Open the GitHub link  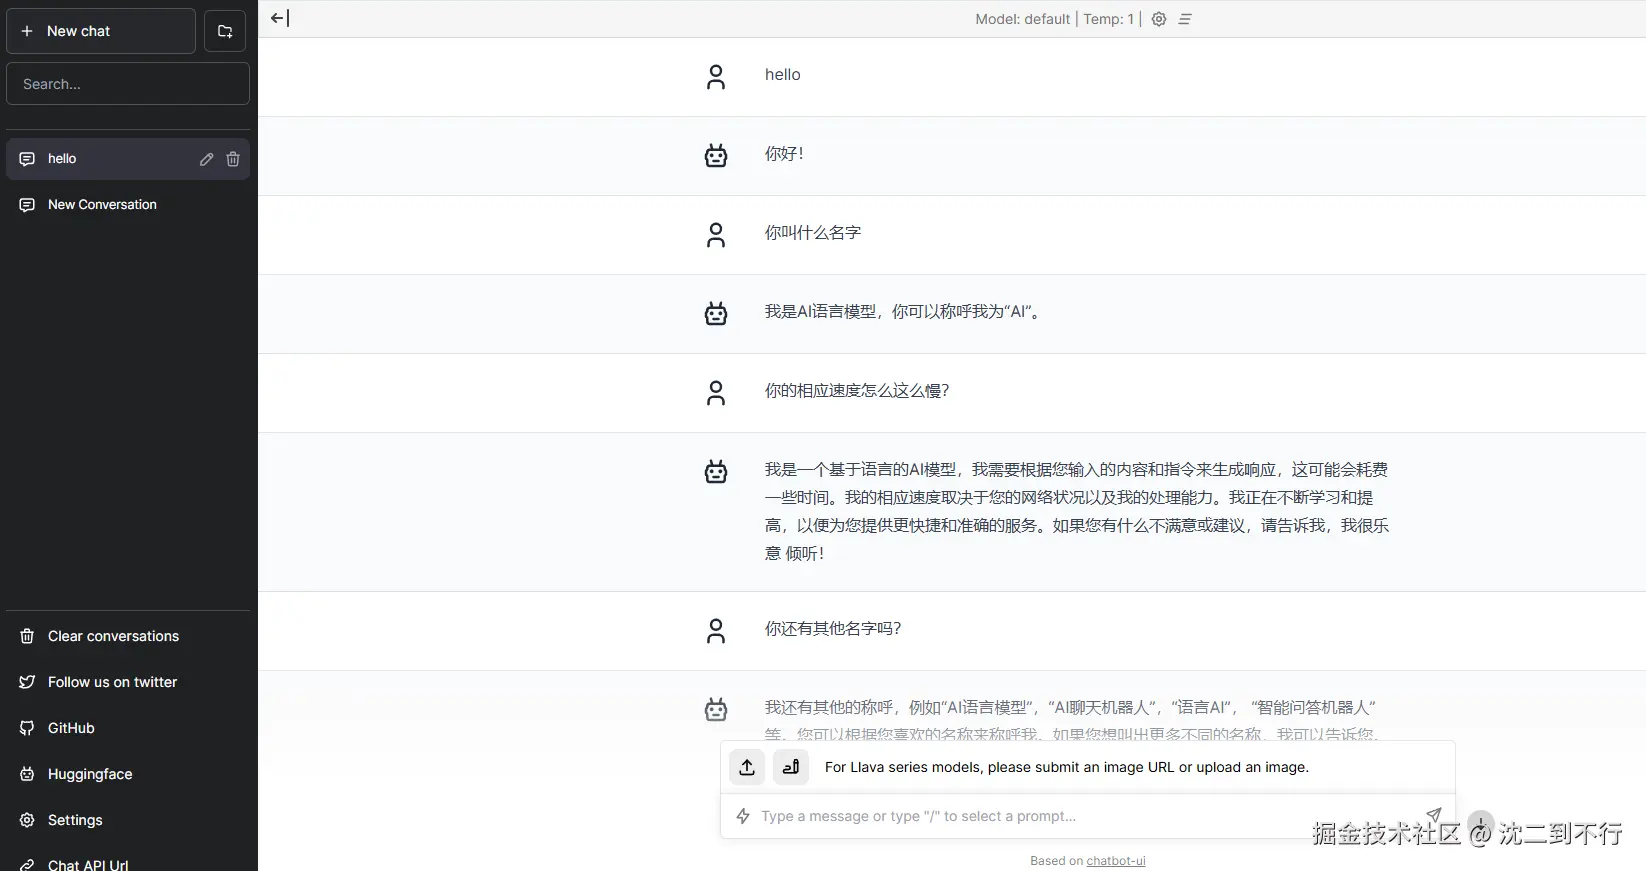coord(128,728)
